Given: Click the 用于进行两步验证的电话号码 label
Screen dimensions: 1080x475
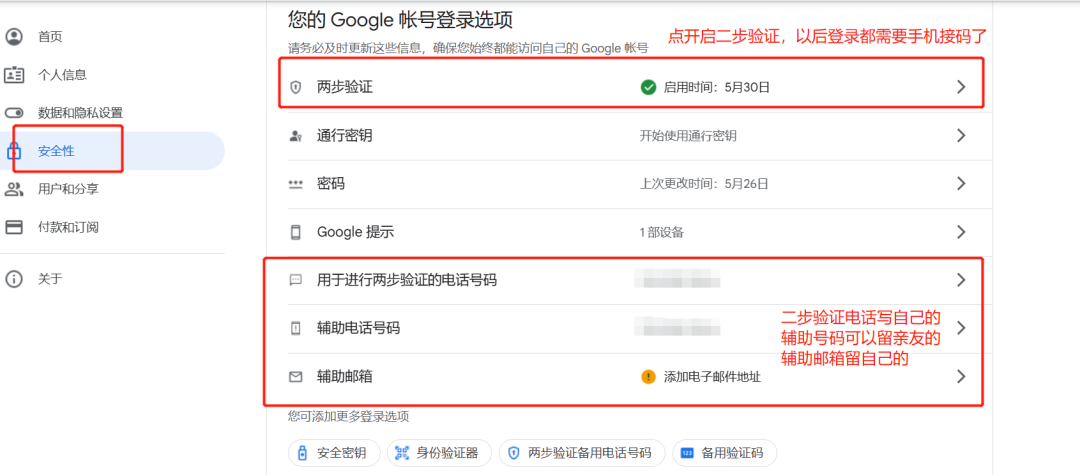Looking at the screenshot, I should pos(407,280).
